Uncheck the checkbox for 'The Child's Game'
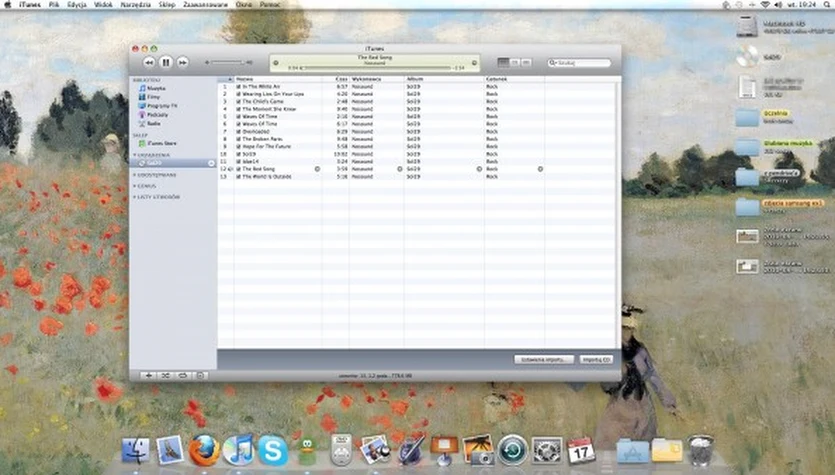835x475 pixels. (x=238, y=101)
